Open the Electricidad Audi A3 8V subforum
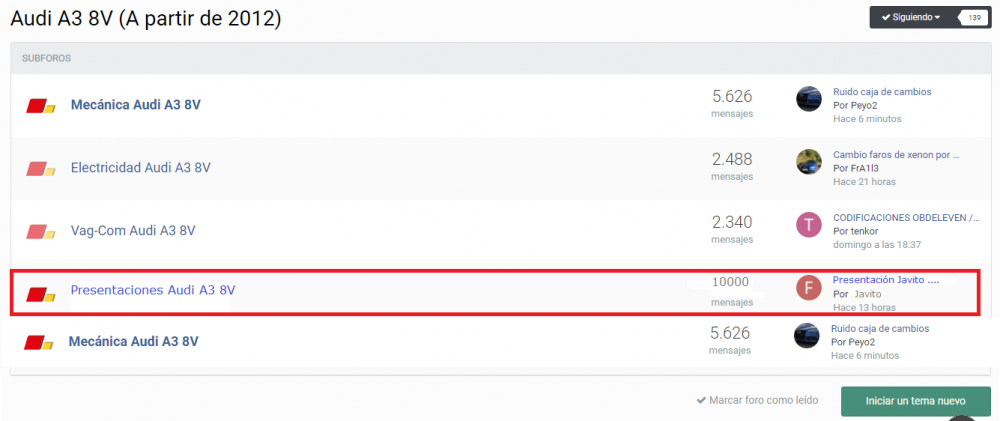This screenshot has width=1000, height=421. click(141, 168)
